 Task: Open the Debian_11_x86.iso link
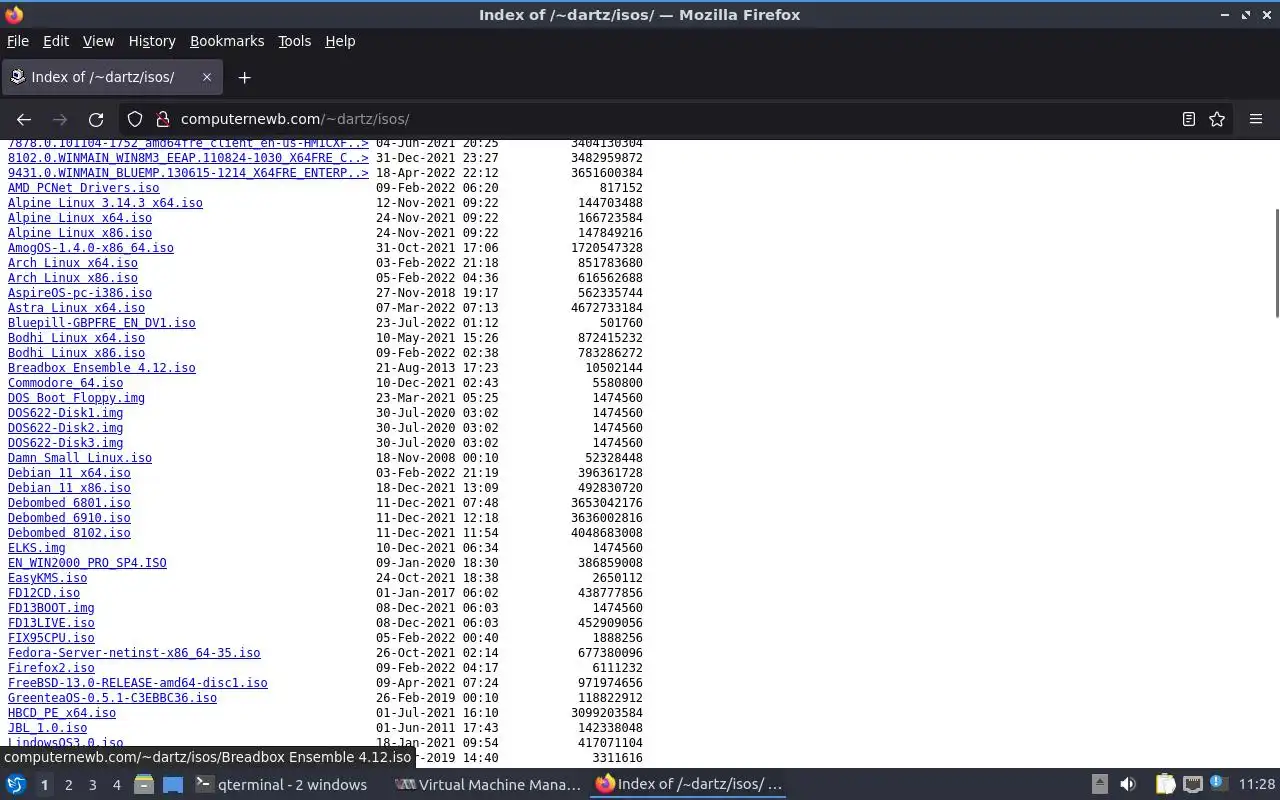click(x=69, y=488)
